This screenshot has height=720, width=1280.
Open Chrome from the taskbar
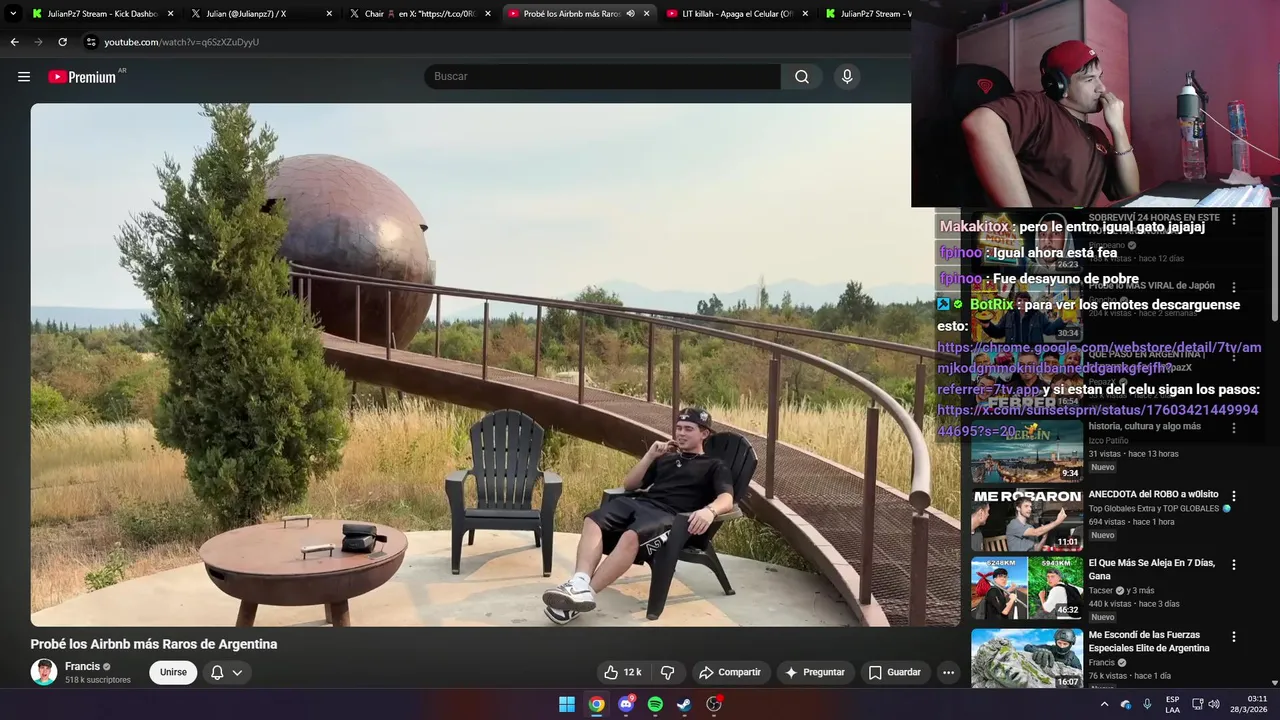tap(596, 704)
